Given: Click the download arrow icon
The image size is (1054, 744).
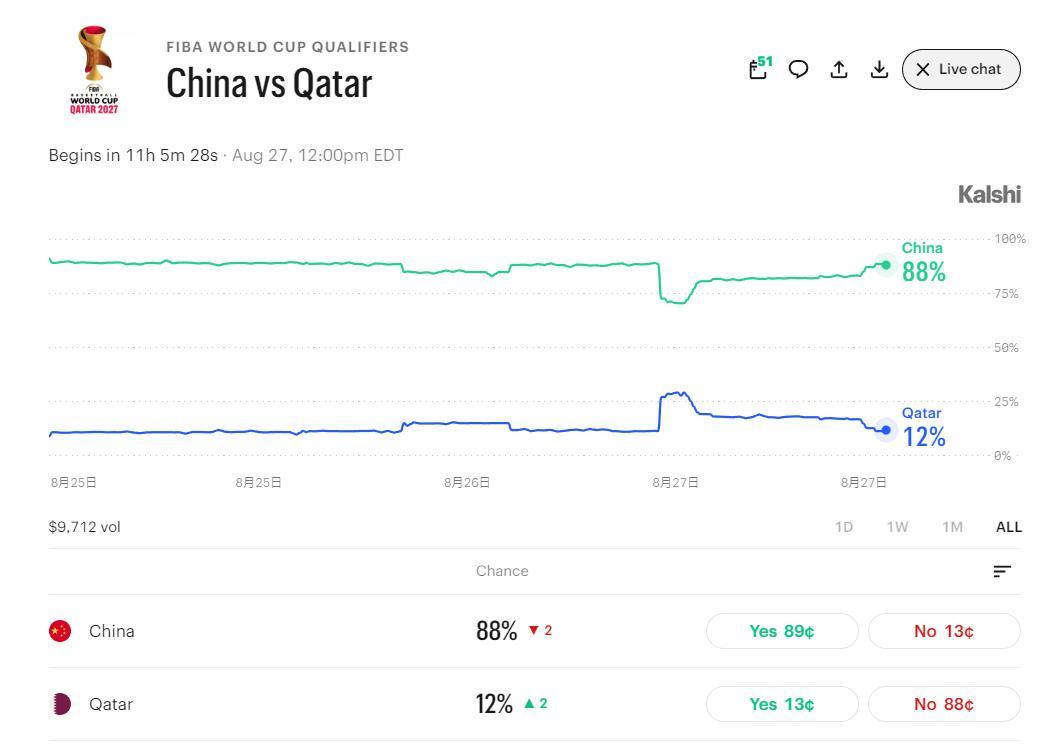Looking at the screenshot, I should point(879,69).
